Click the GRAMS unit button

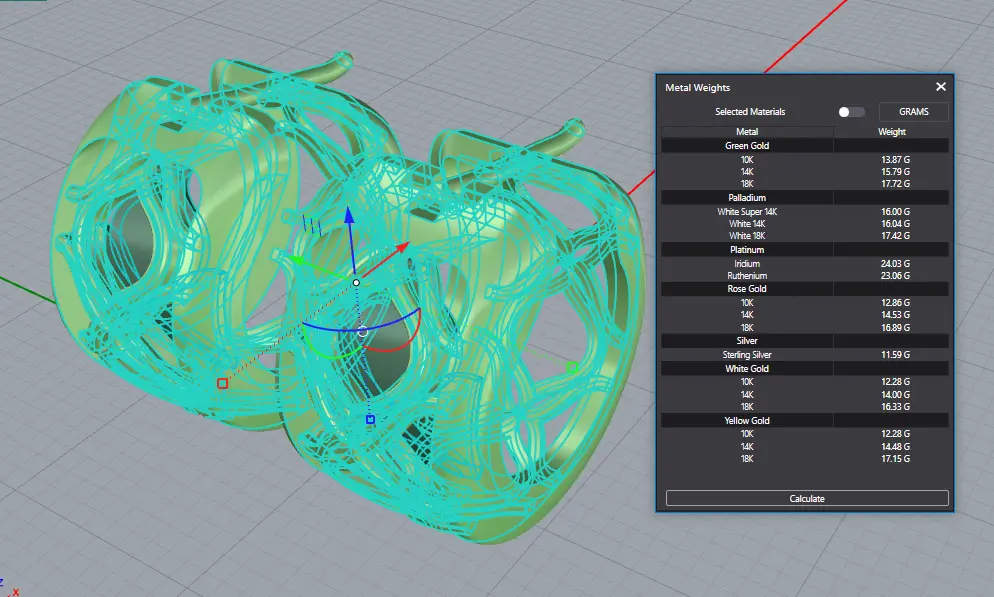pos(913,112)
